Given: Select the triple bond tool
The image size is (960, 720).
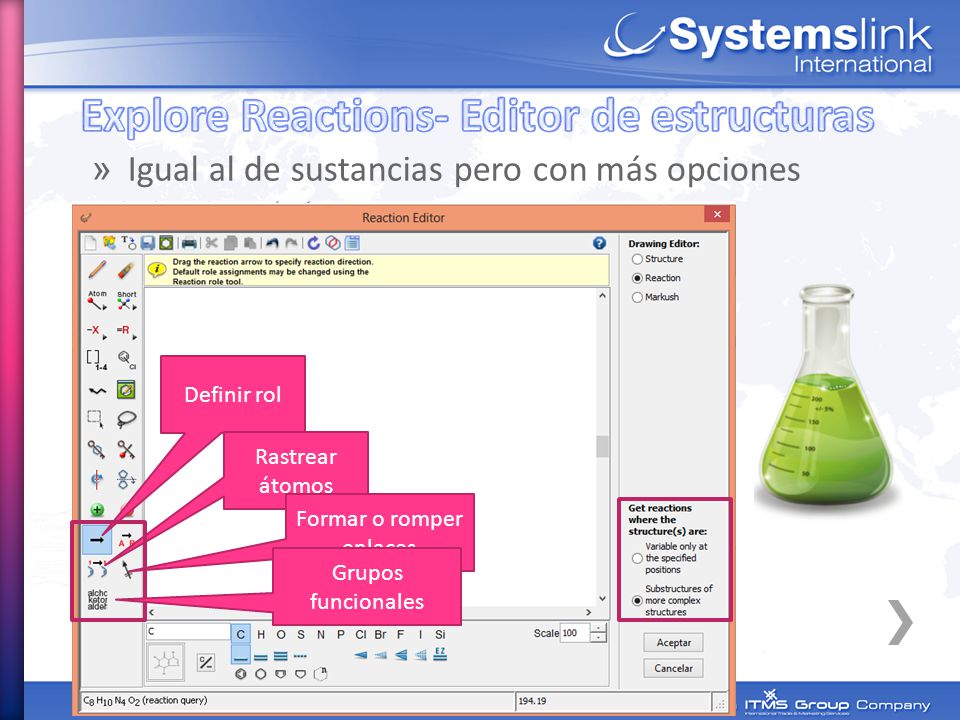Looking at the screenshot, I should [x=280, y=656].
